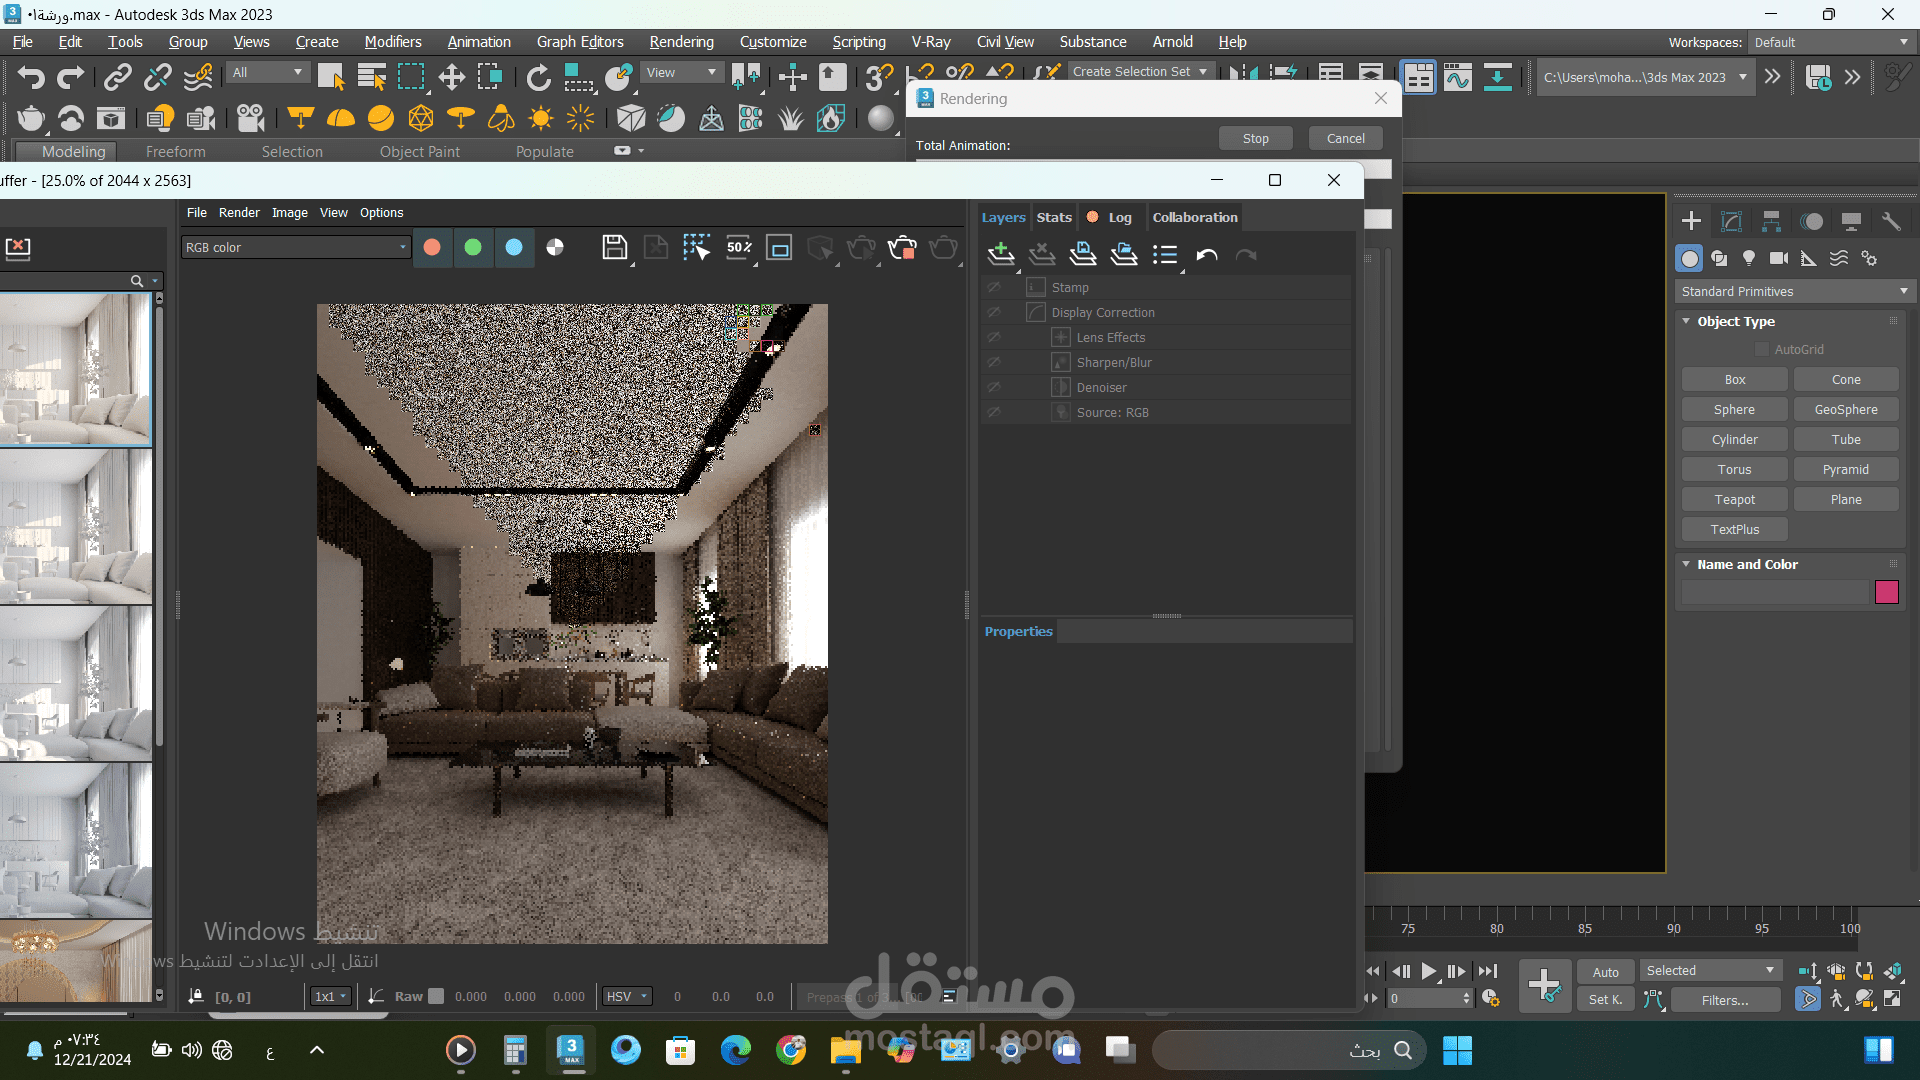
Task: Toggle visibility of the Denoiser layer
Action: [x=993, y=387]
